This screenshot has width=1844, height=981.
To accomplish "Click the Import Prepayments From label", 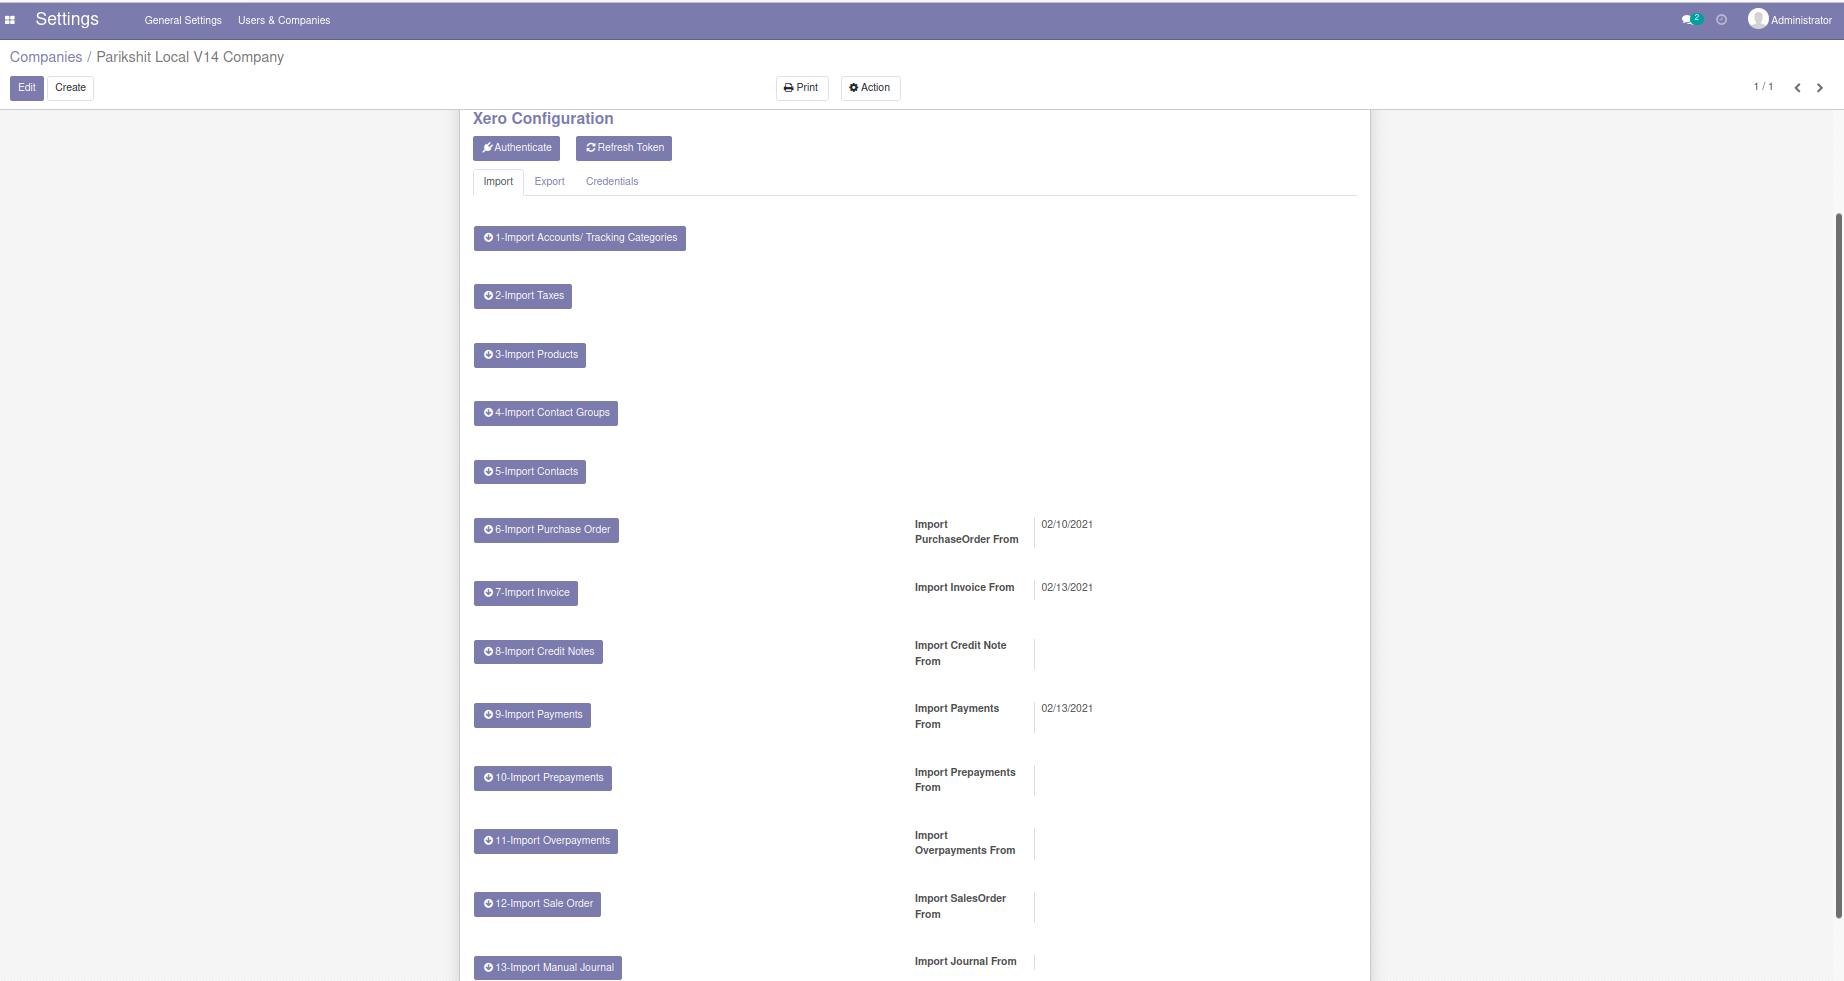I will [x=965, y=780].
